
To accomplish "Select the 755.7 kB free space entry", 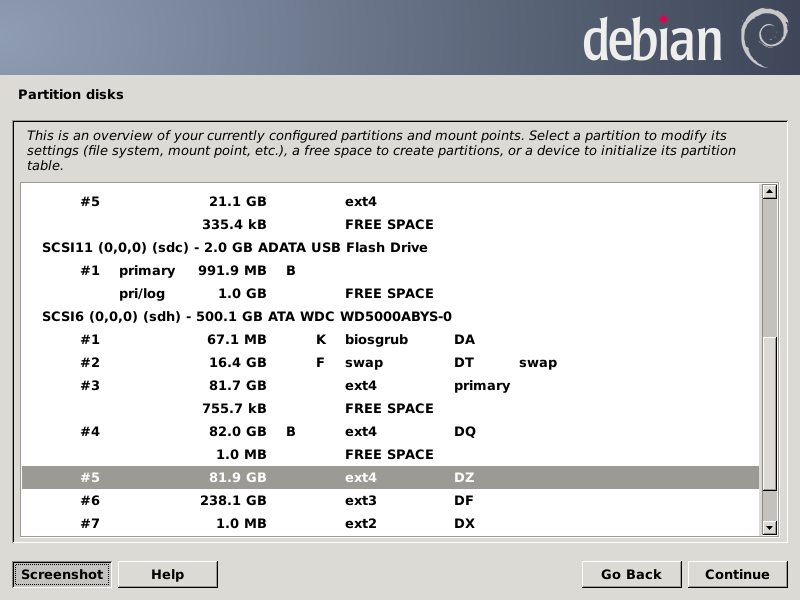I will coord(300,408).
